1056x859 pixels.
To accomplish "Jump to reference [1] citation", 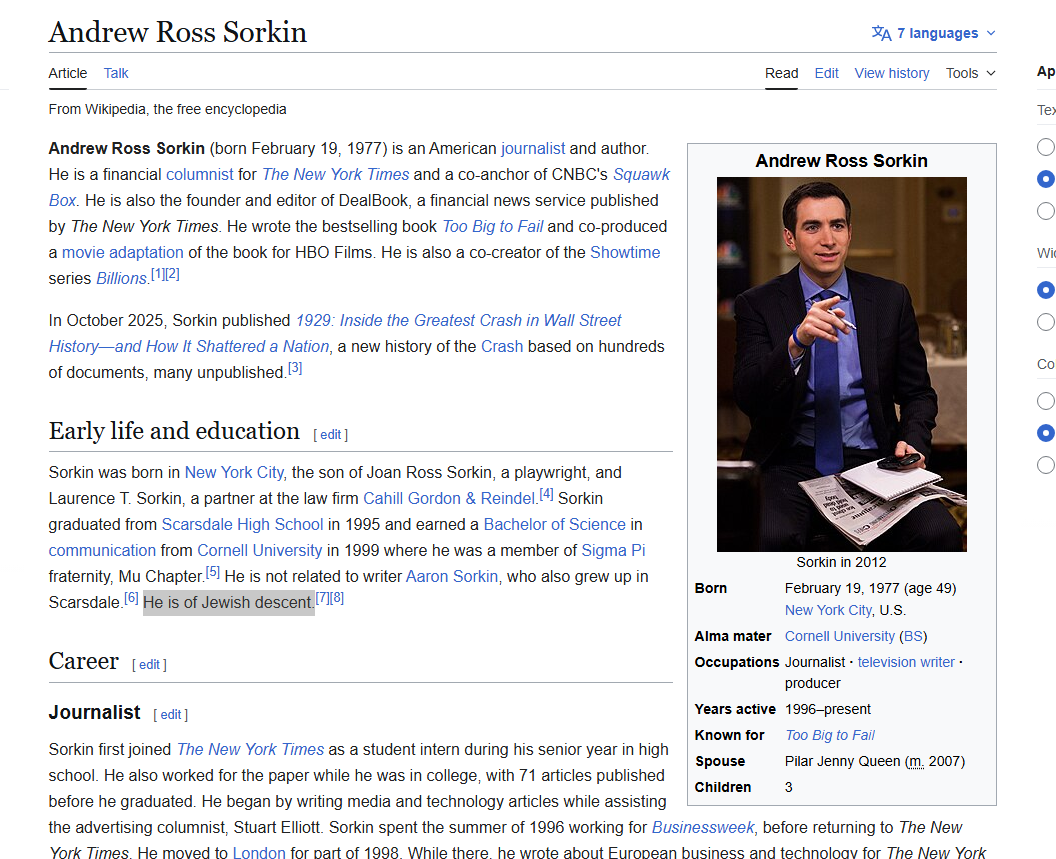I will pos(157,274).
